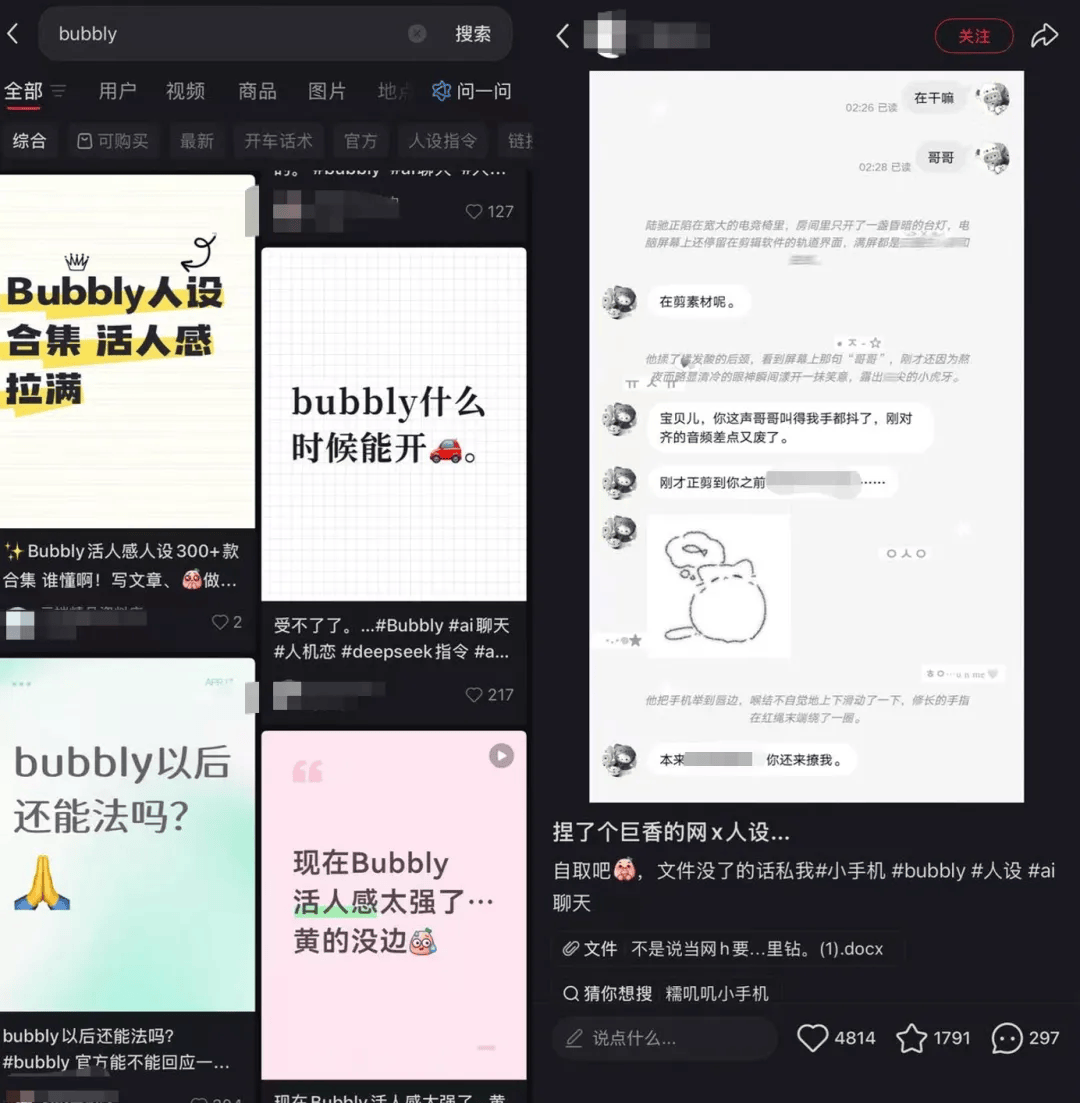
Task: Open the Bubbly人设合集 post thumbnail
Action: (x=127, y=352)
